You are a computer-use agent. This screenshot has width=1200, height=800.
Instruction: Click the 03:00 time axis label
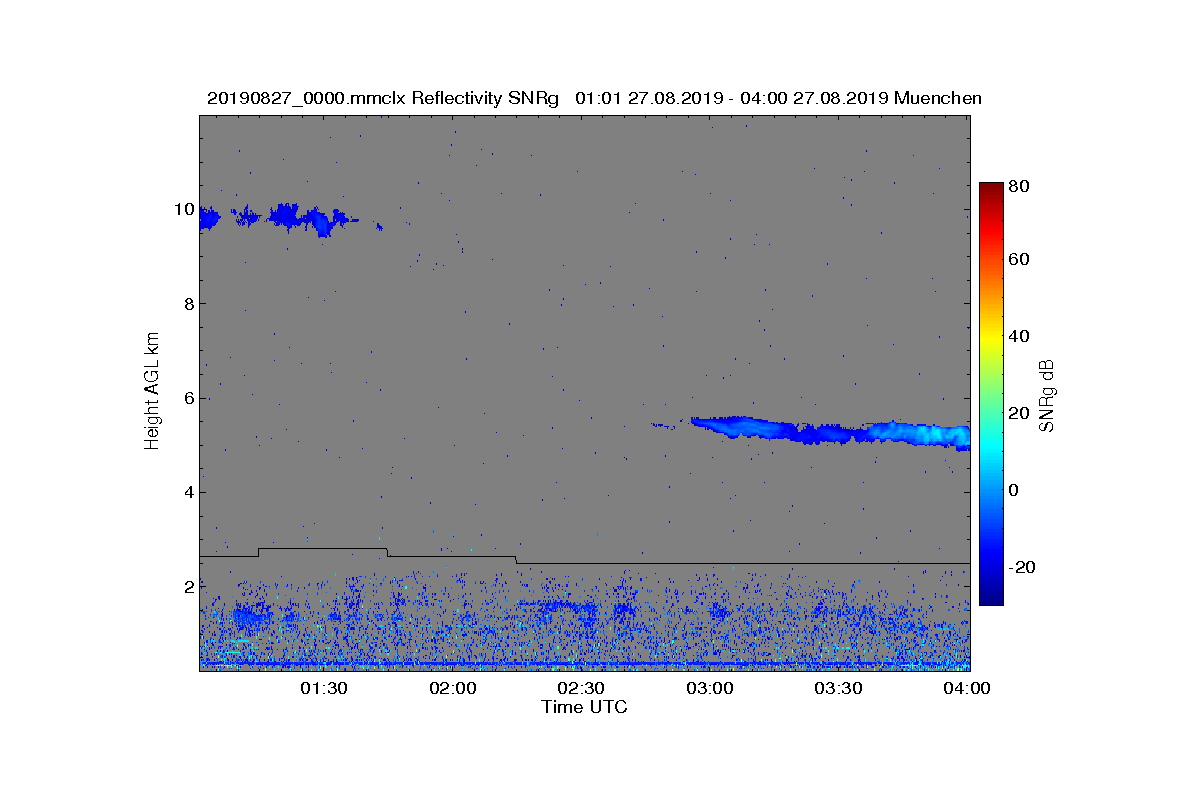710,688
